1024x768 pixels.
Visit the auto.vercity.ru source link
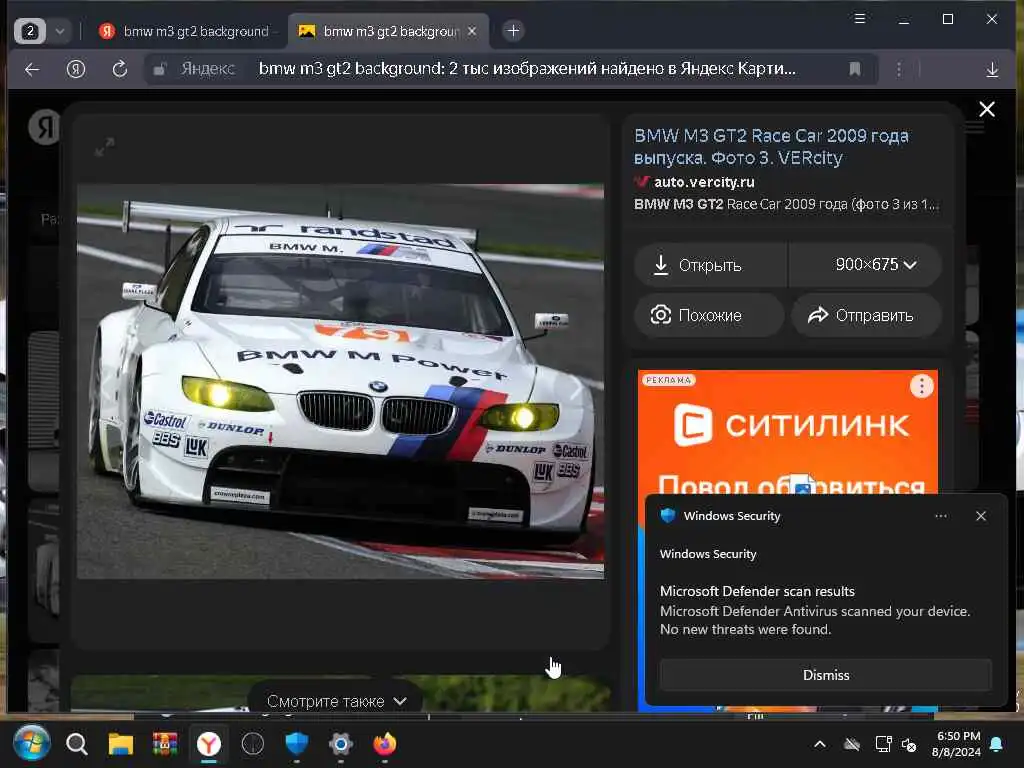click(704, 182)
